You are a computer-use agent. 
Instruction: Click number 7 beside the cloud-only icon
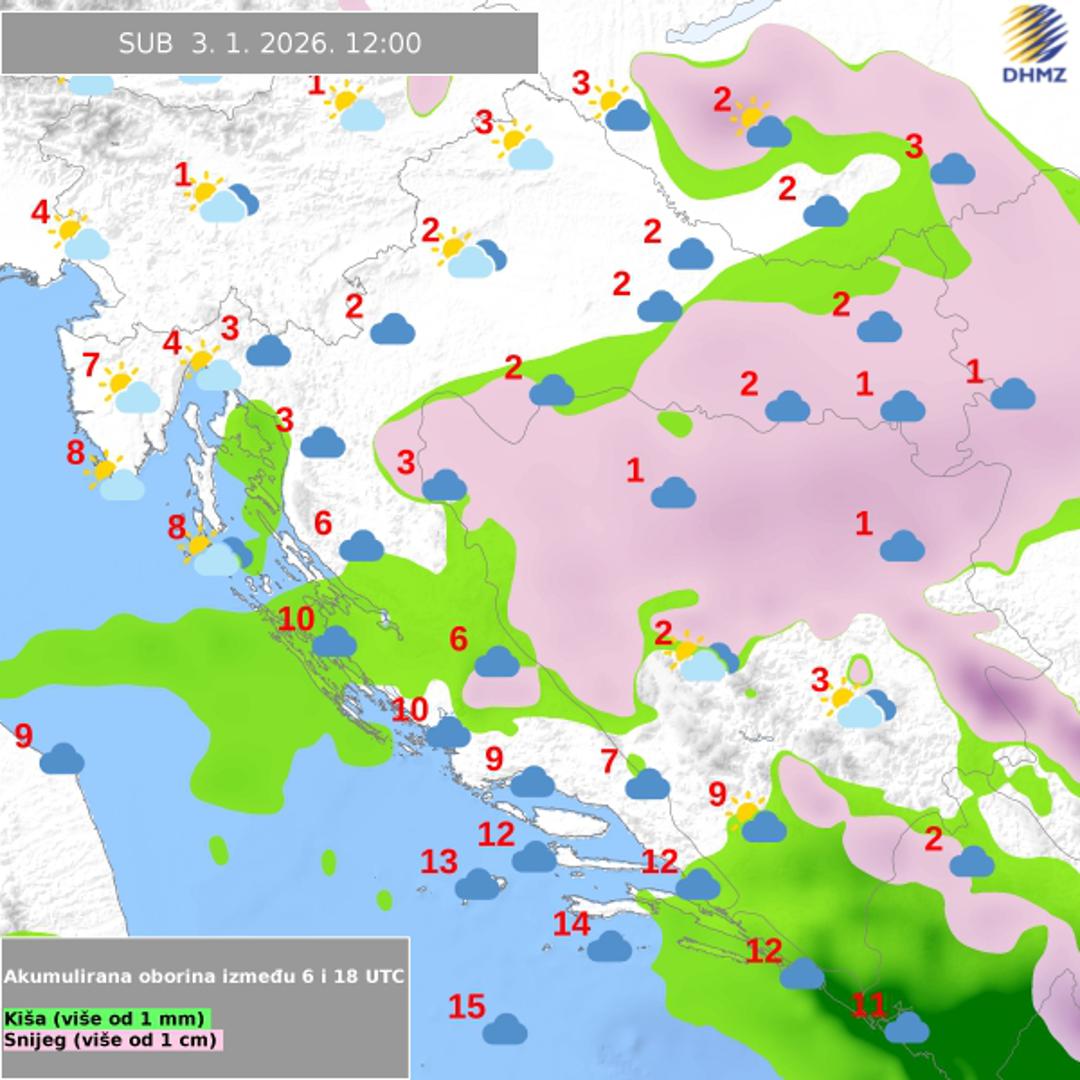610,761
